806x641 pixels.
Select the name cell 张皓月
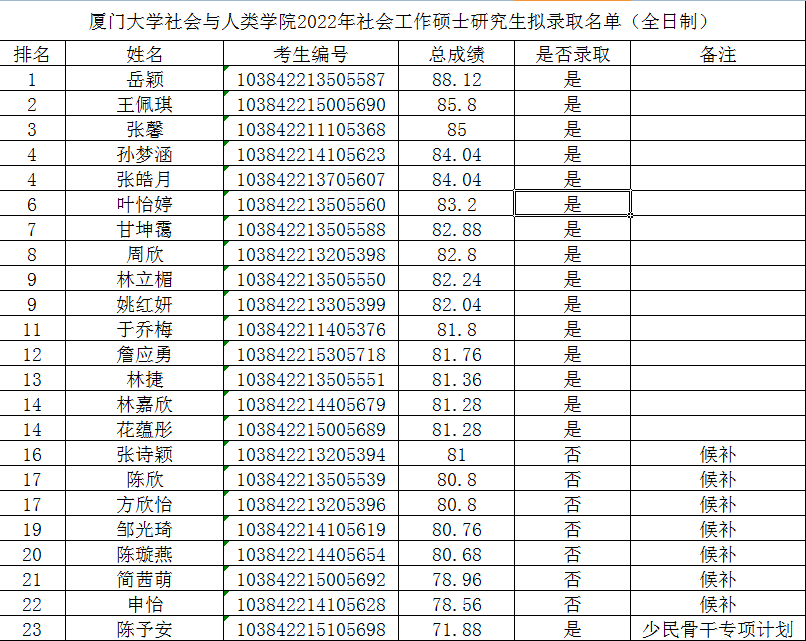[x=144, y=179]
